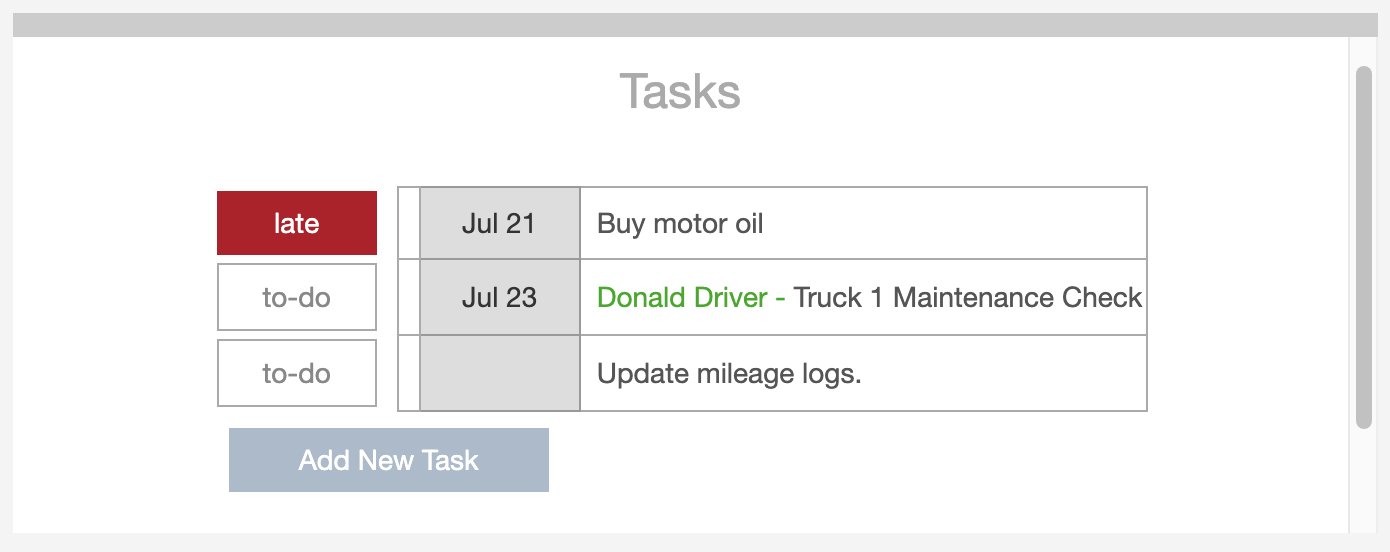Click the narrow handle cell left of Jul 21

(x=409, y=223)
